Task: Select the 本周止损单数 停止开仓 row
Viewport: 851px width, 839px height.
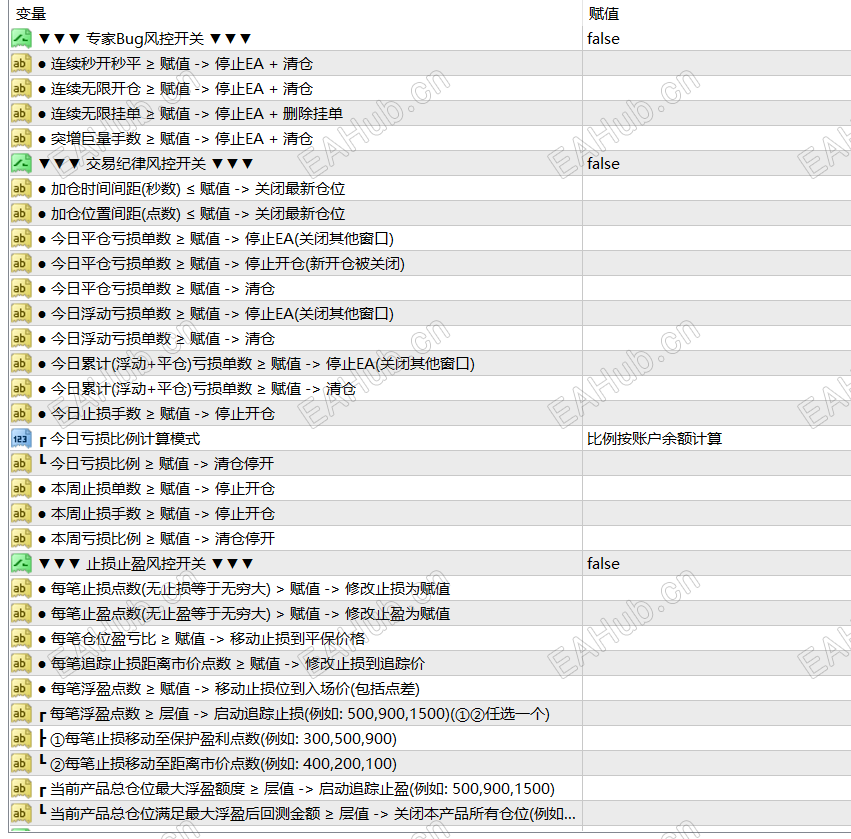Action: 157,488
